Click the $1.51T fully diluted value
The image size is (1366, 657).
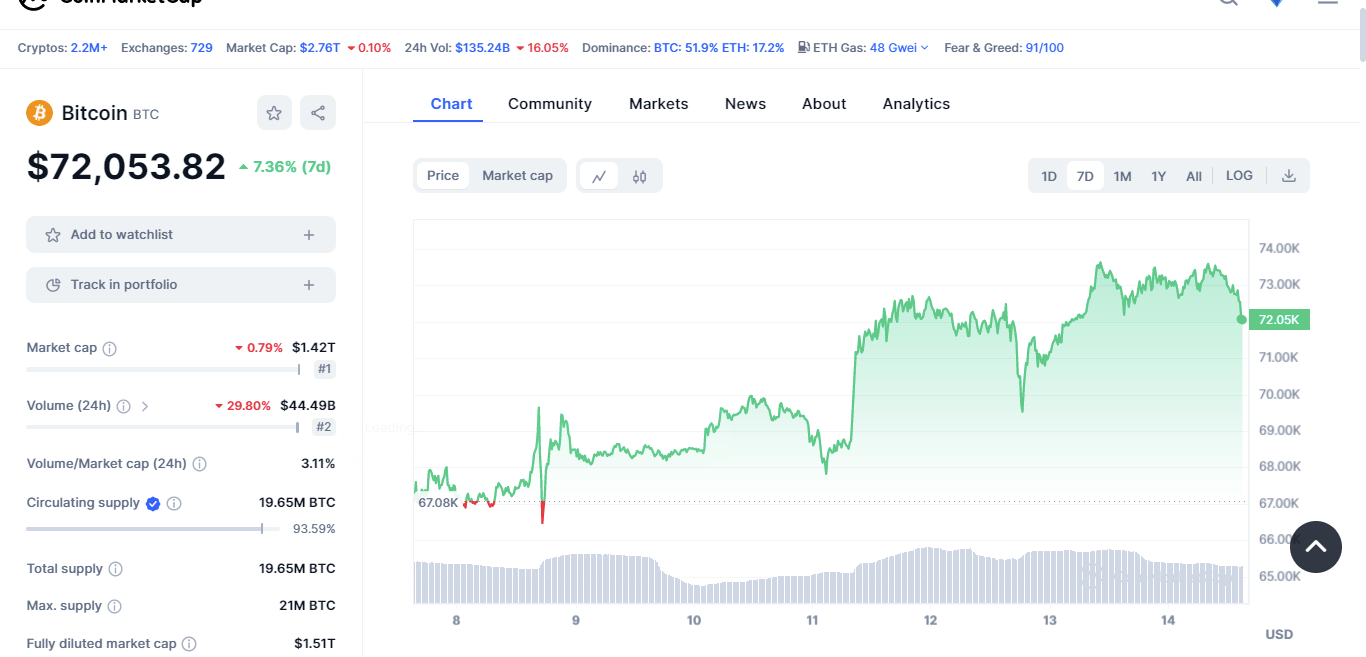315,644
